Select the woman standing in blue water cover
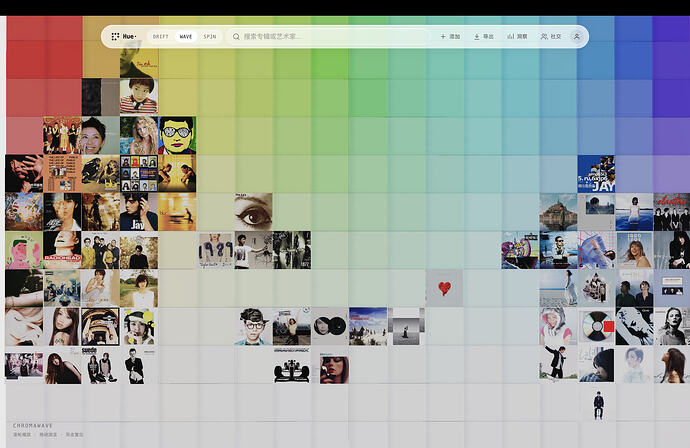Viewport: 690px width, 448px height. [634, 212]
